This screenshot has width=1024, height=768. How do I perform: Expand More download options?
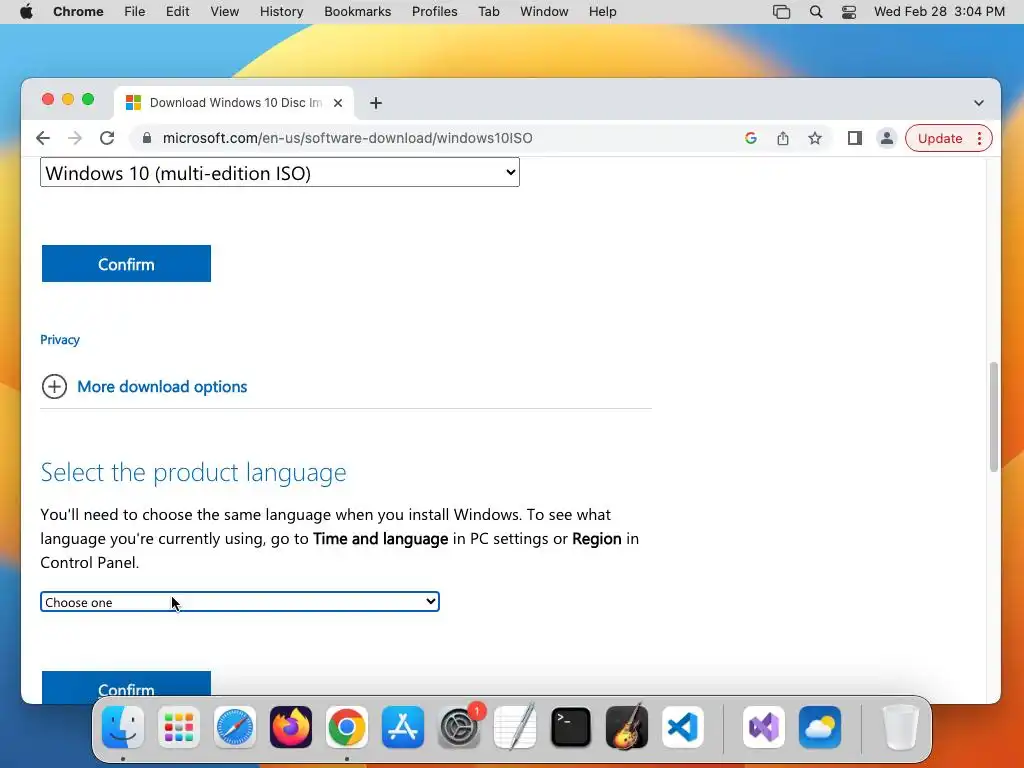pos(54,387)
